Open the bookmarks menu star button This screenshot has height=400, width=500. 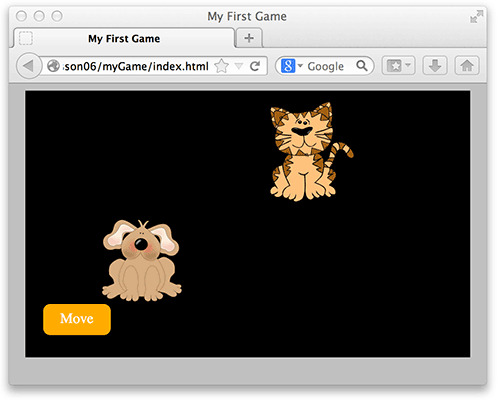(x=395, y=66)
